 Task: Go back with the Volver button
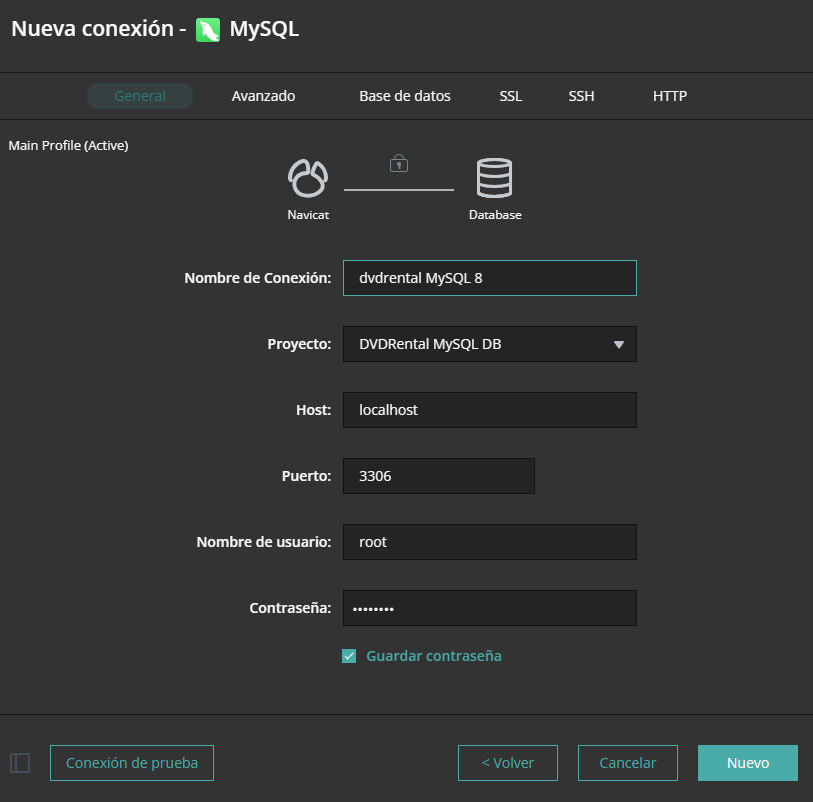click(508, 763)
